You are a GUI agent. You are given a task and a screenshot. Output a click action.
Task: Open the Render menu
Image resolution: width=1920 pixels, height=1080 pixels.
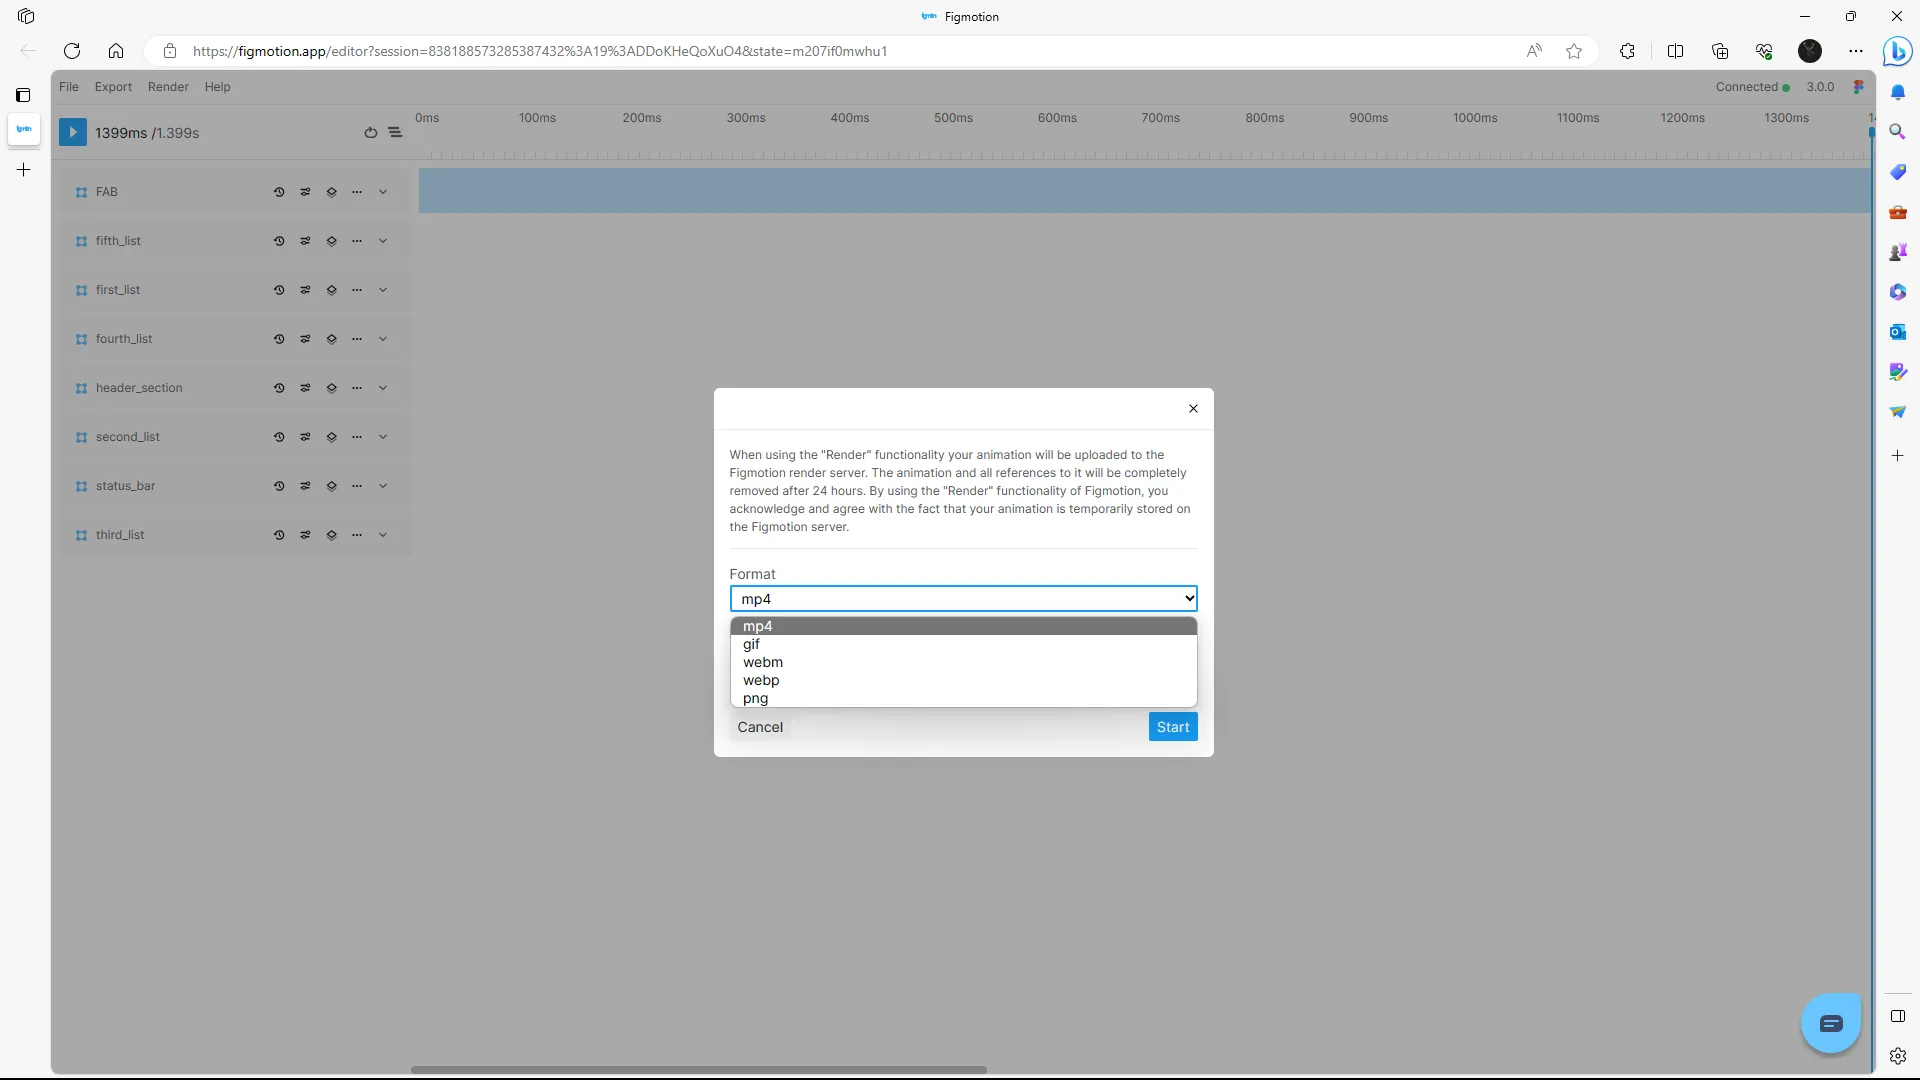click(x=168, y=87)
